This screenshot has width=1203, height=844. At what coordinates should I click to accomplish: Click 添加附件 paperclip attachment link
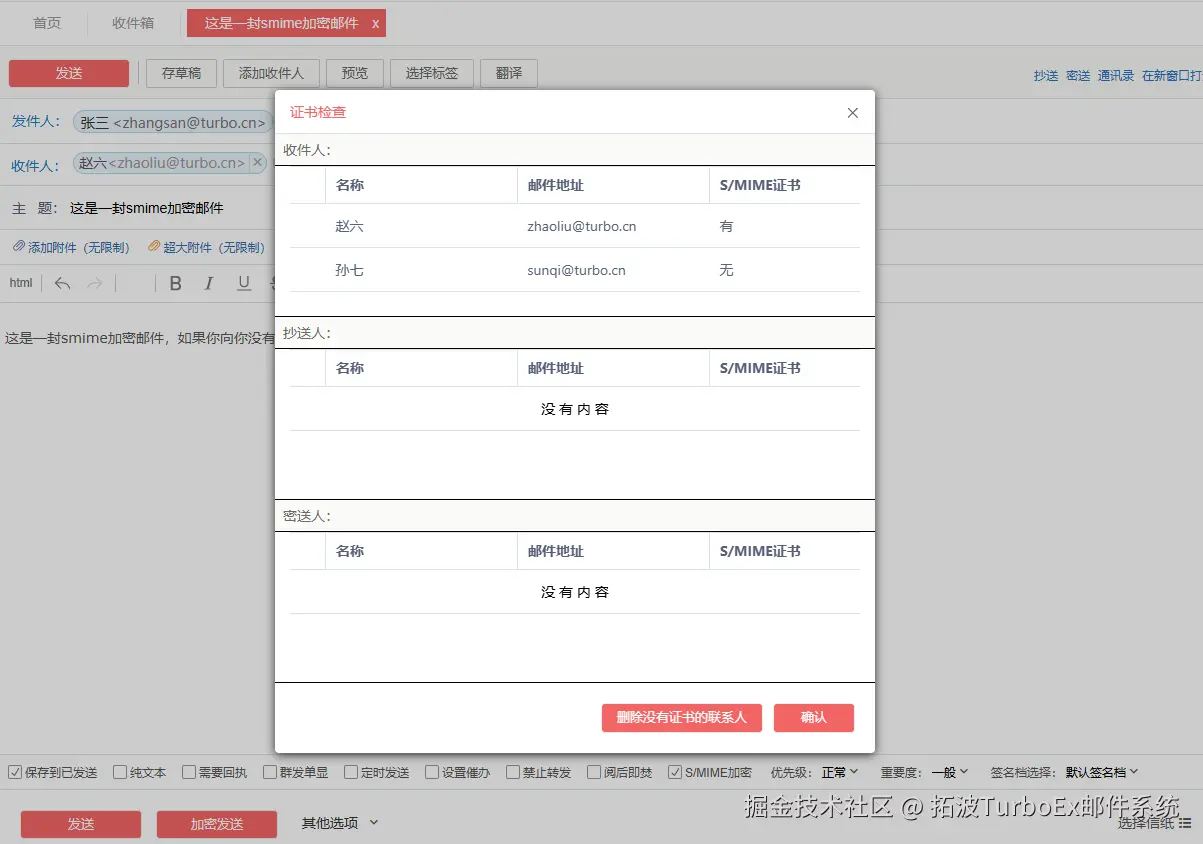pyautogui.click(x=71, y=247)
